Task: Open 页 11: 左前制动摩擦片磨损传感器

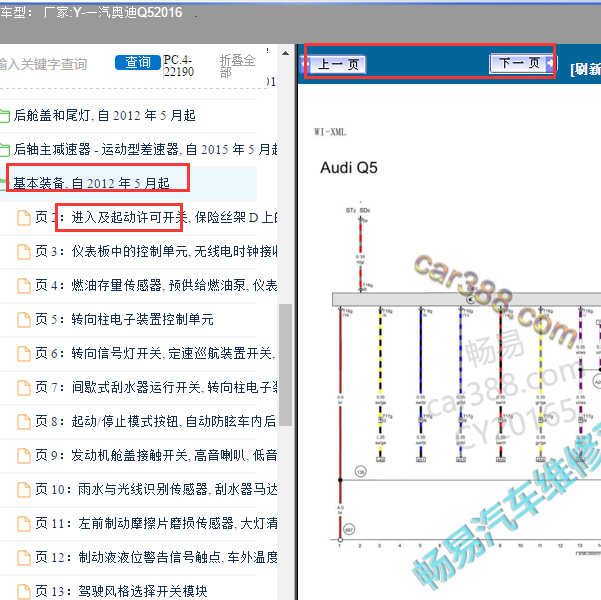Action: (x=156, y=523)
